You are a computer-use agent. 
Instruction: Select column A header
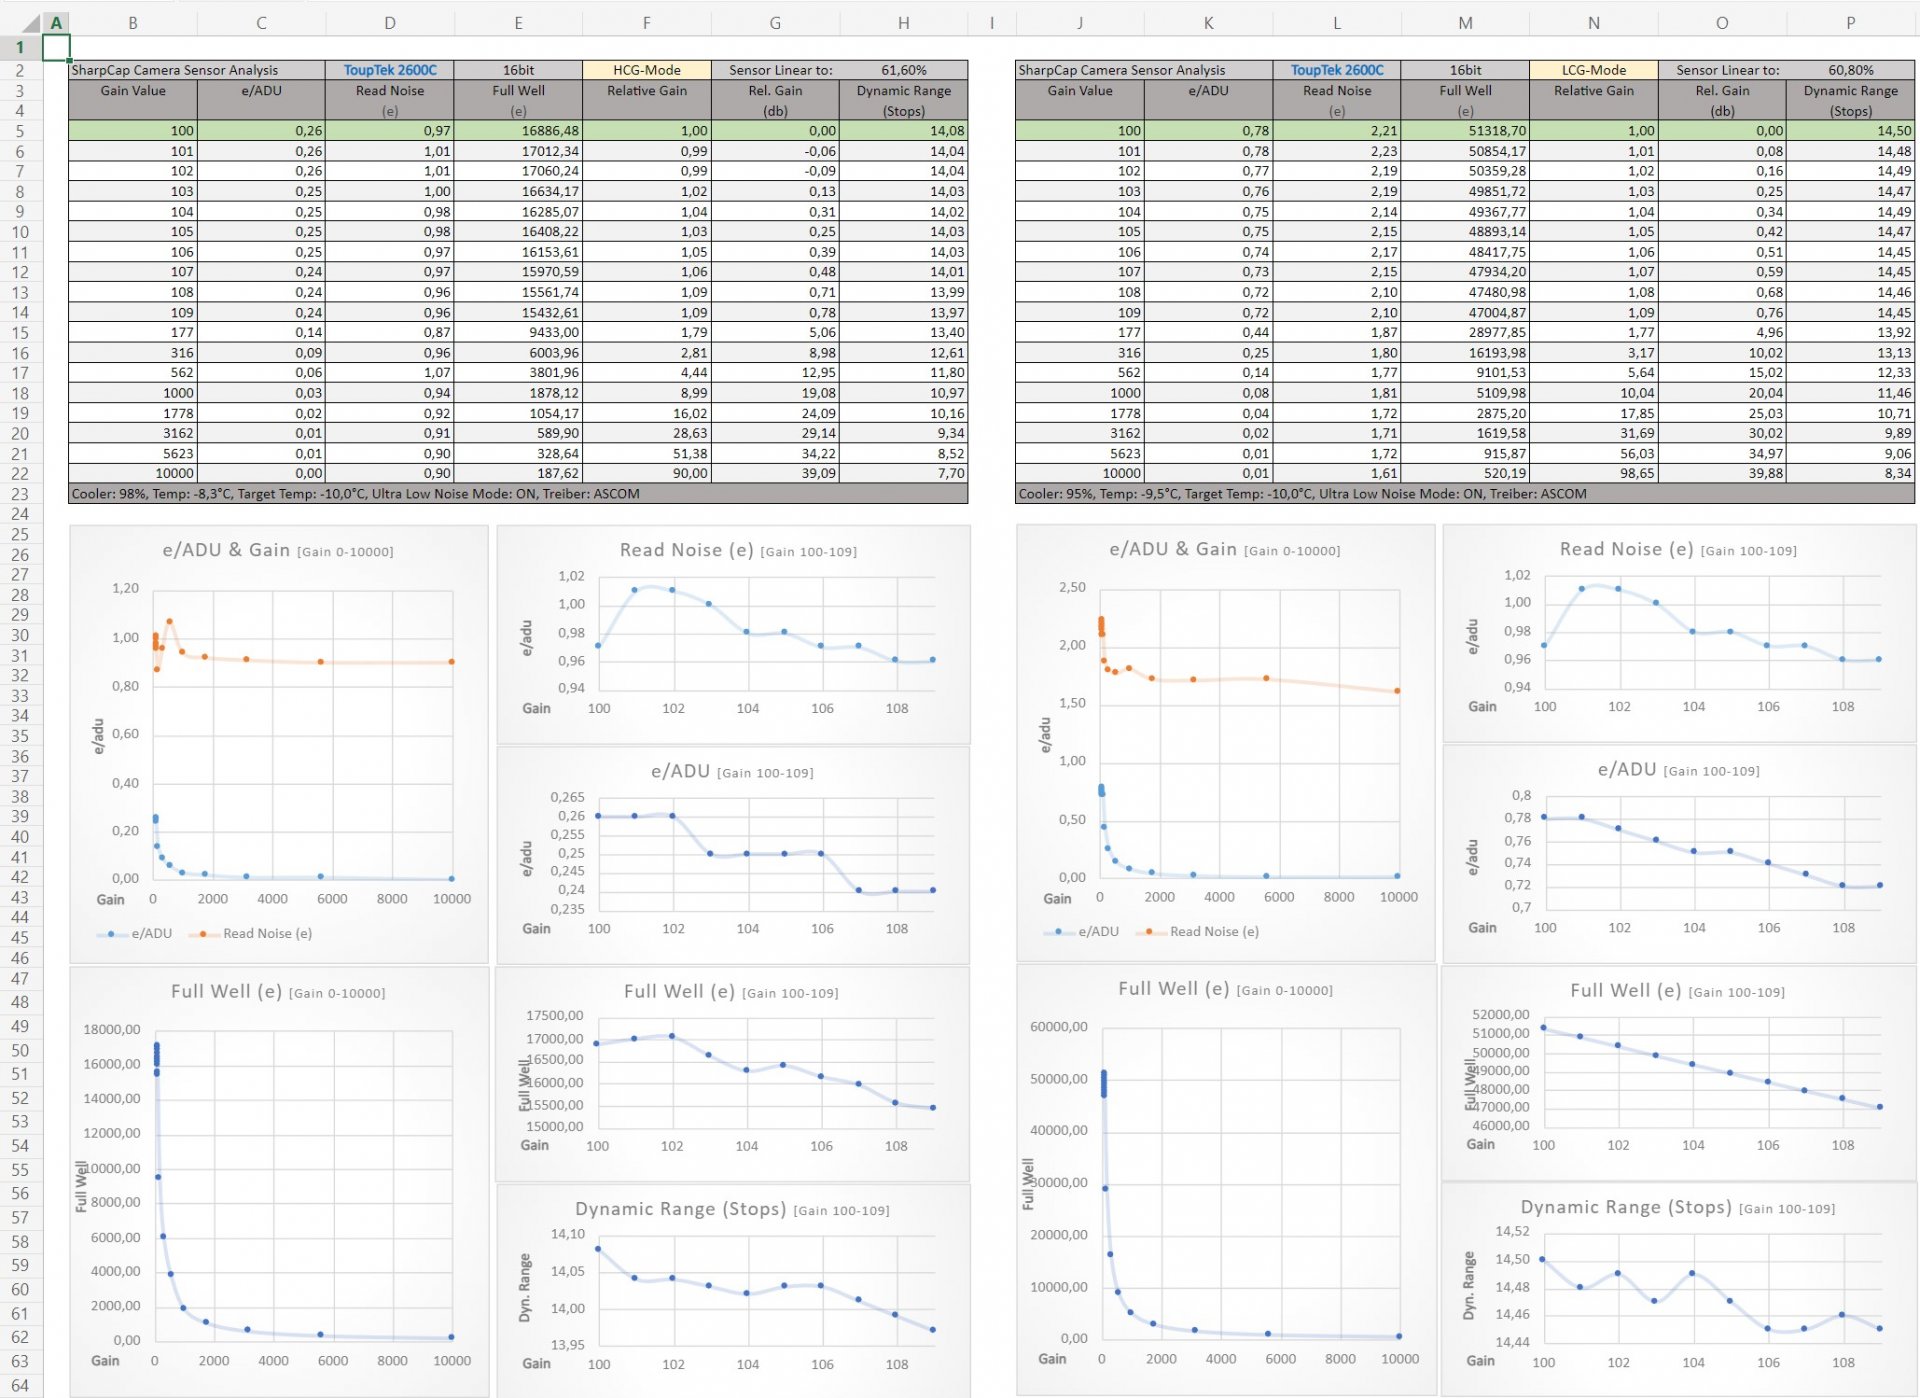[x=56, y=23]
